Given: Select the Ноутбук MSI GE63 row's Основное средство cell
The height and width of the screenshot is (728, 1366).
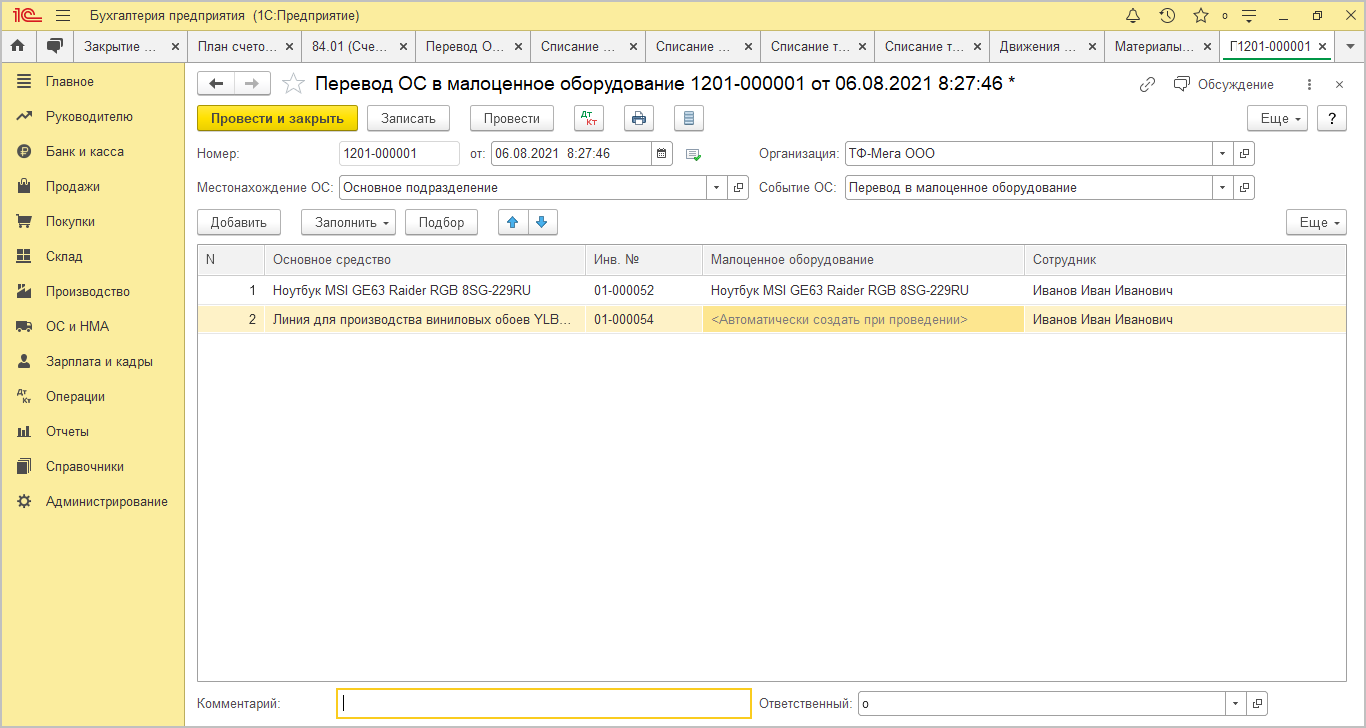Looking at the screenshot, I should click(x=425, y=290).
